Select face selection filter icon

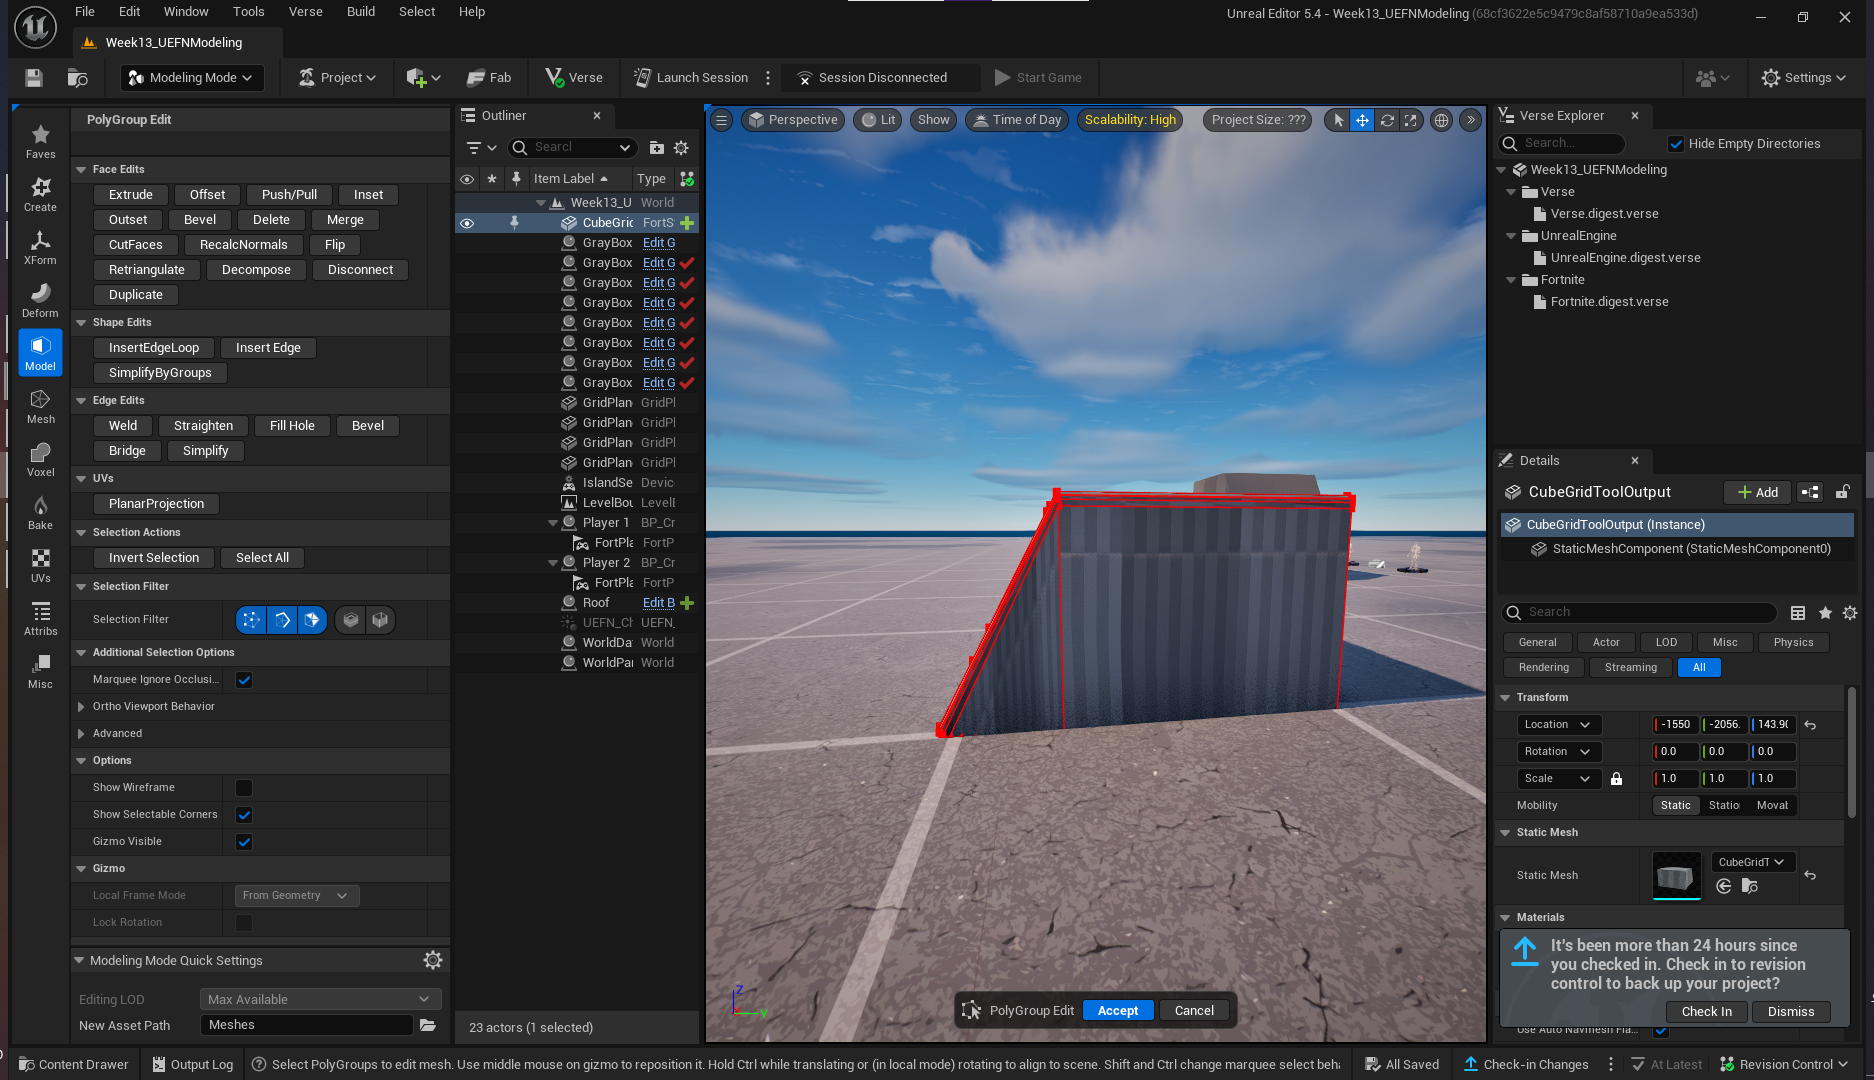tap(312, 620)
